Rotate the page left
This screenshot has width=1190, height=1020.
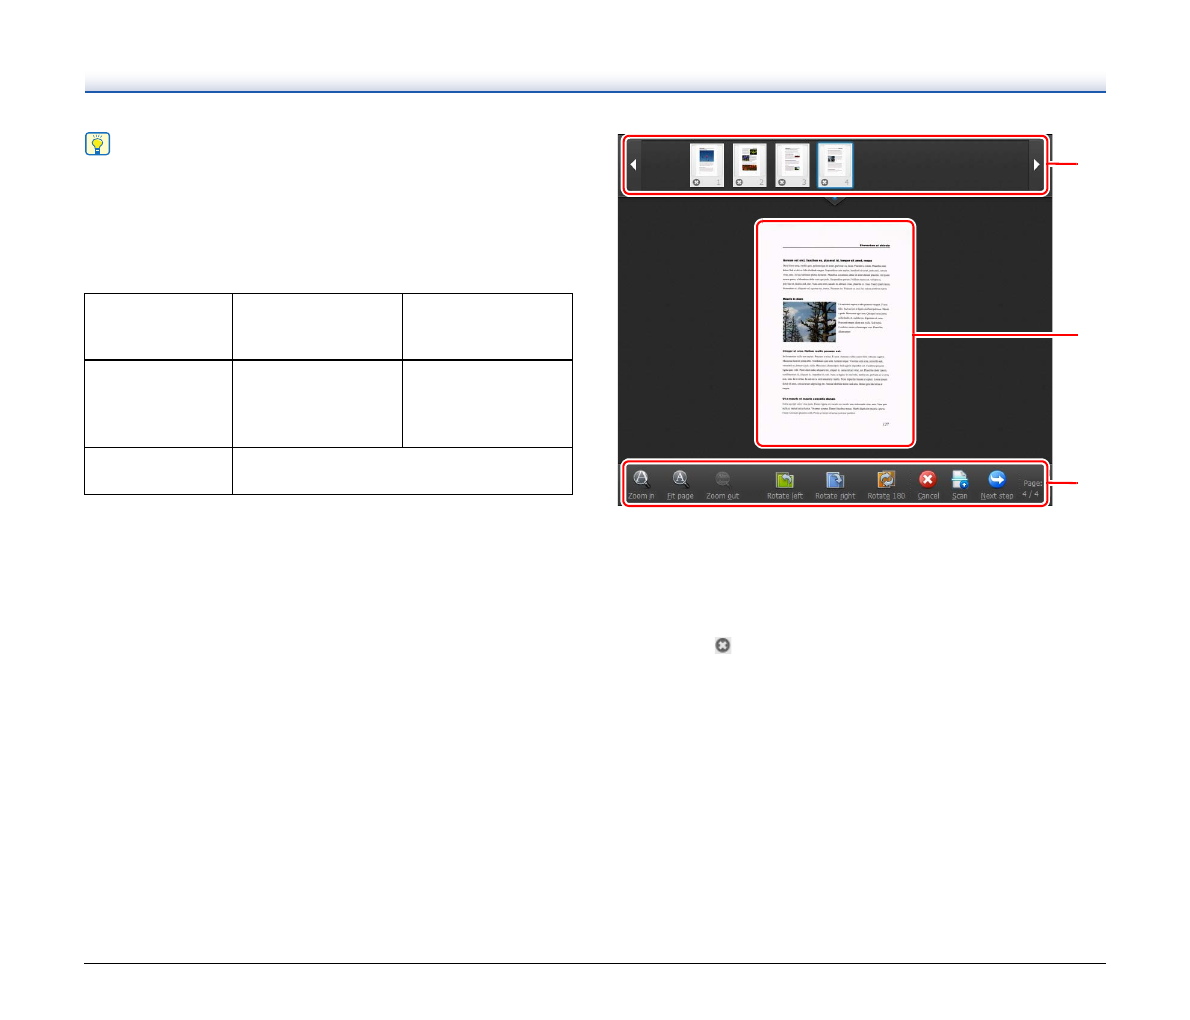click(785, 481)
